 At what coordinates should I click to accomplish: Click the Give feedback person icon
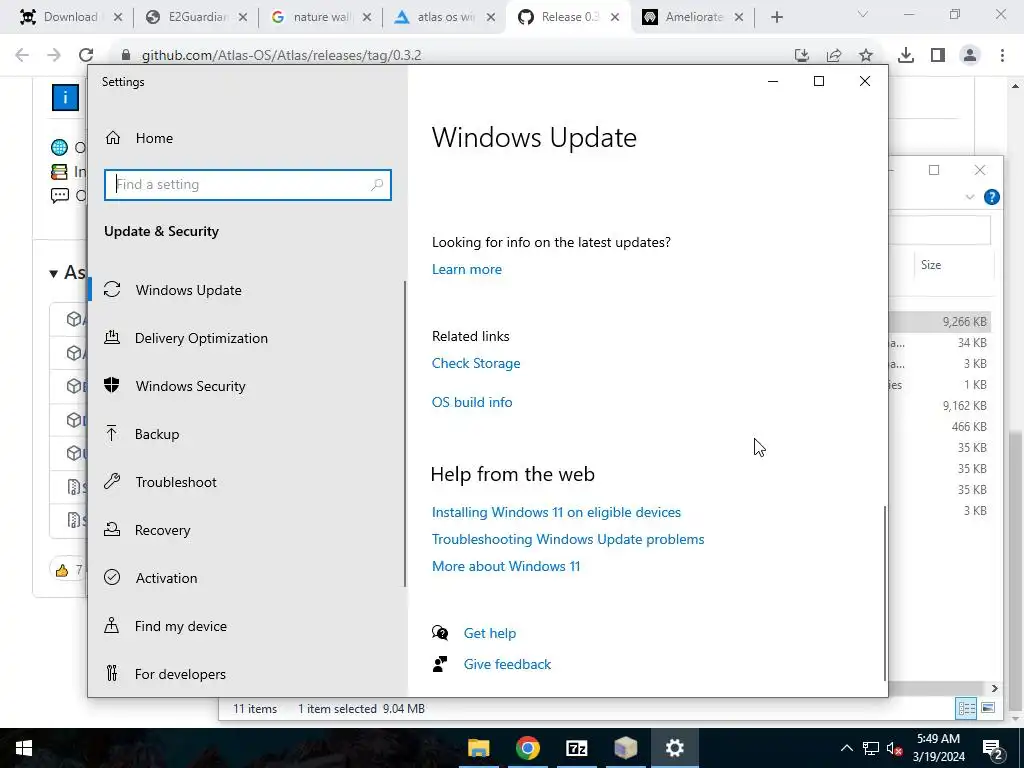(440, 664)
